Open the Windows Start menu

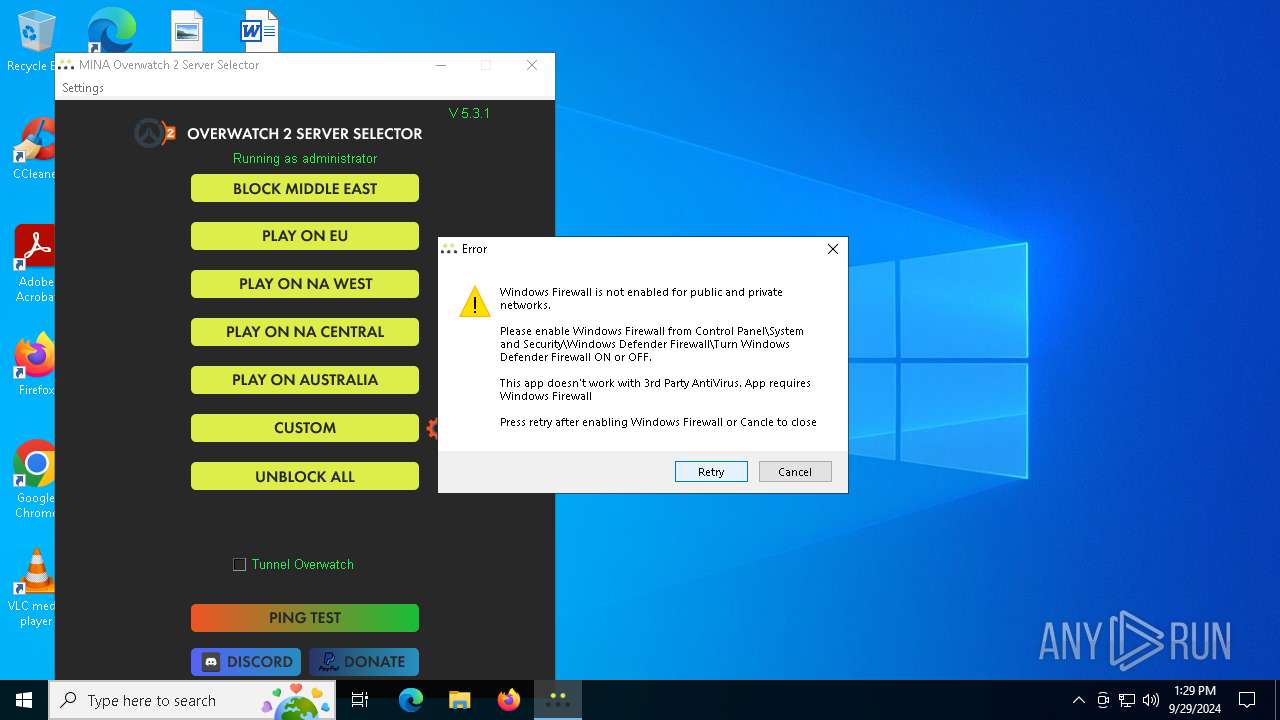point(24,700)
